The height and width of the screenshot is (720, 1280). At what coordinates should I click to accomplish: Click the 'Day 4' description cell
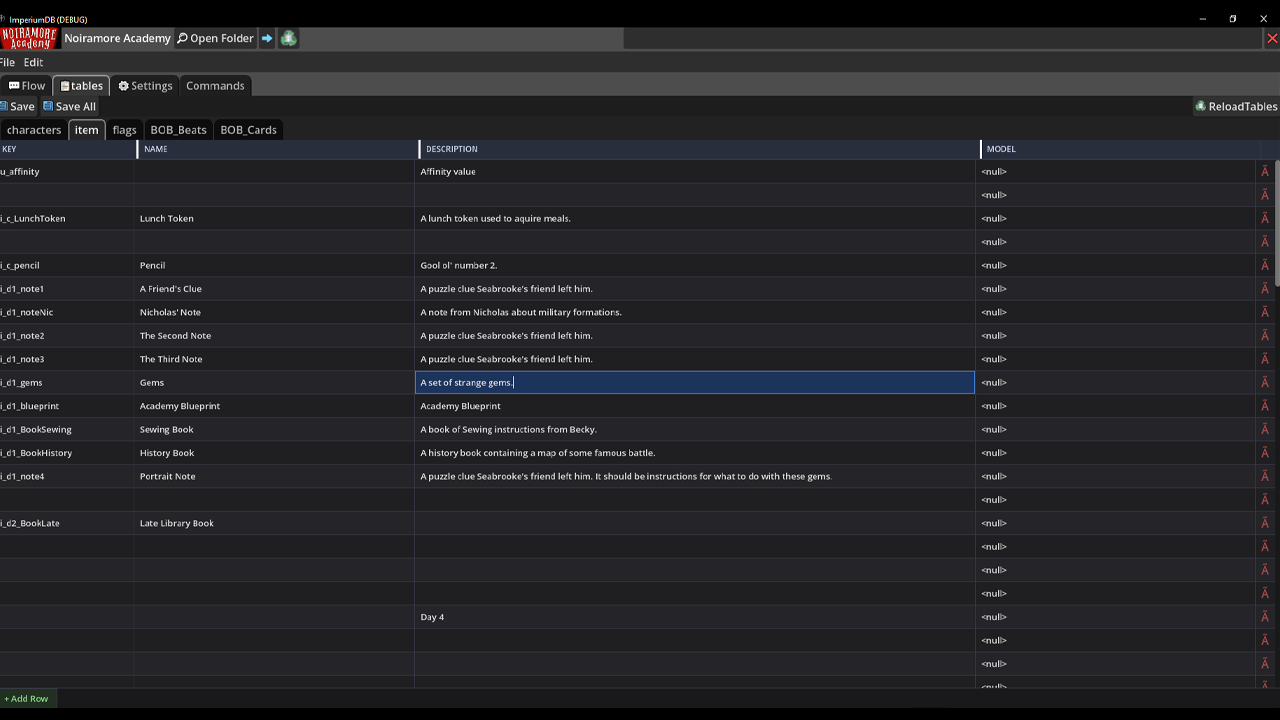coord(695,617)
